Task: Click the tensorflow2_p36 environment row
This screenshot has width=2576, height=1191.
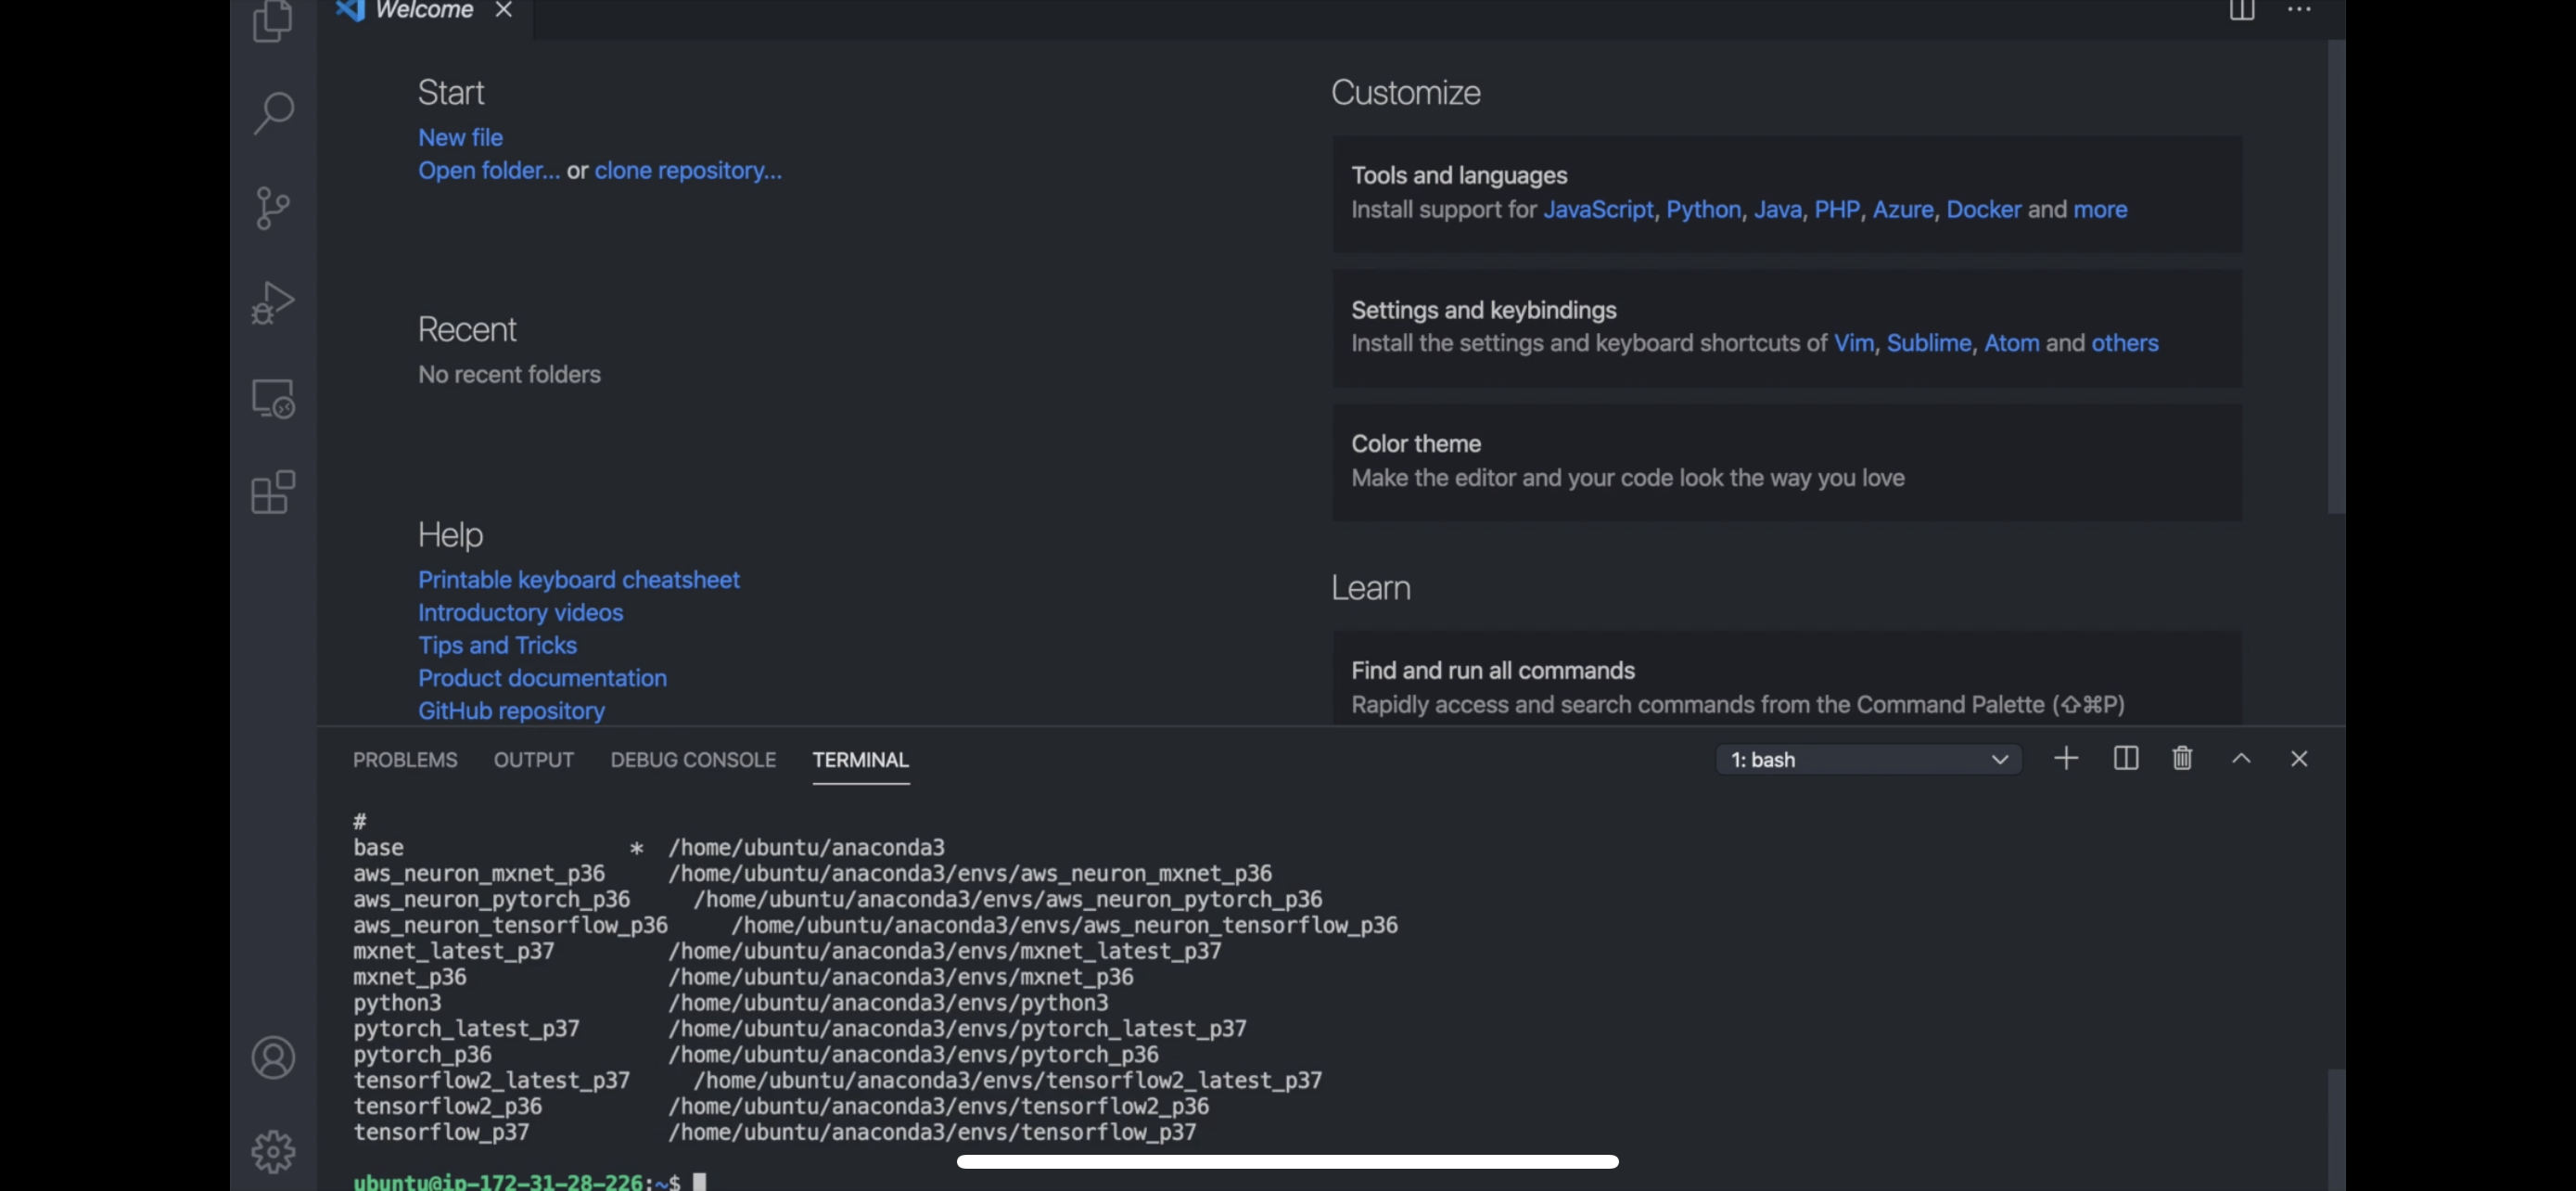Action: tap(780, 1107)
